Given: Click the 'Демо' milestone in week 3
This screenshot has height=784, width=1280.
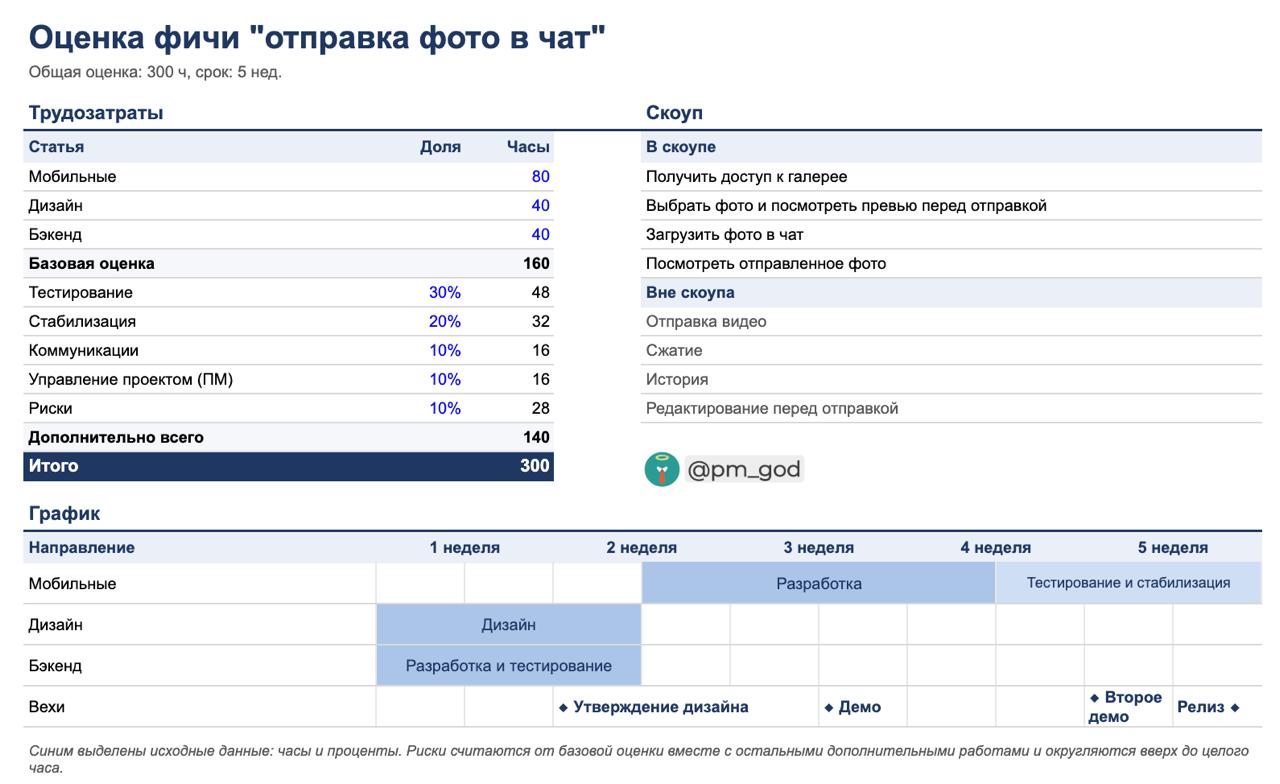Looking at the screenshot, I should click(x=853, y=707).
